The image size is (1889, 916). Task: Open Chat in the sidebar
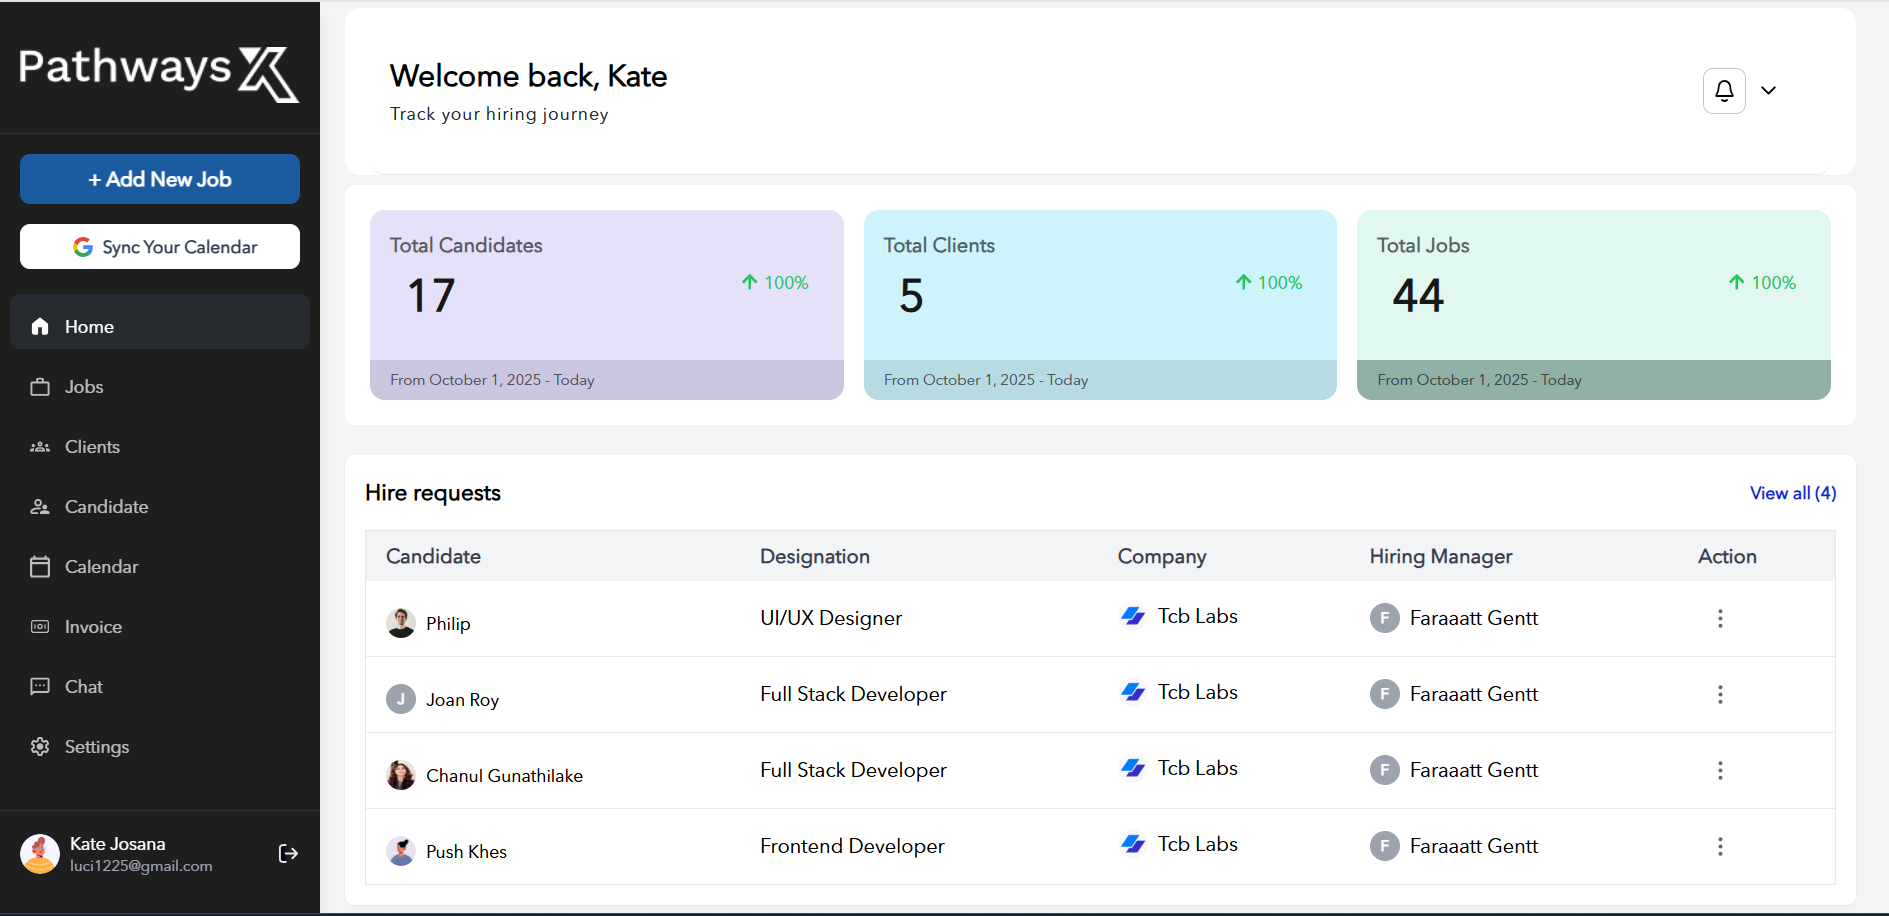[x=160, y=687]
